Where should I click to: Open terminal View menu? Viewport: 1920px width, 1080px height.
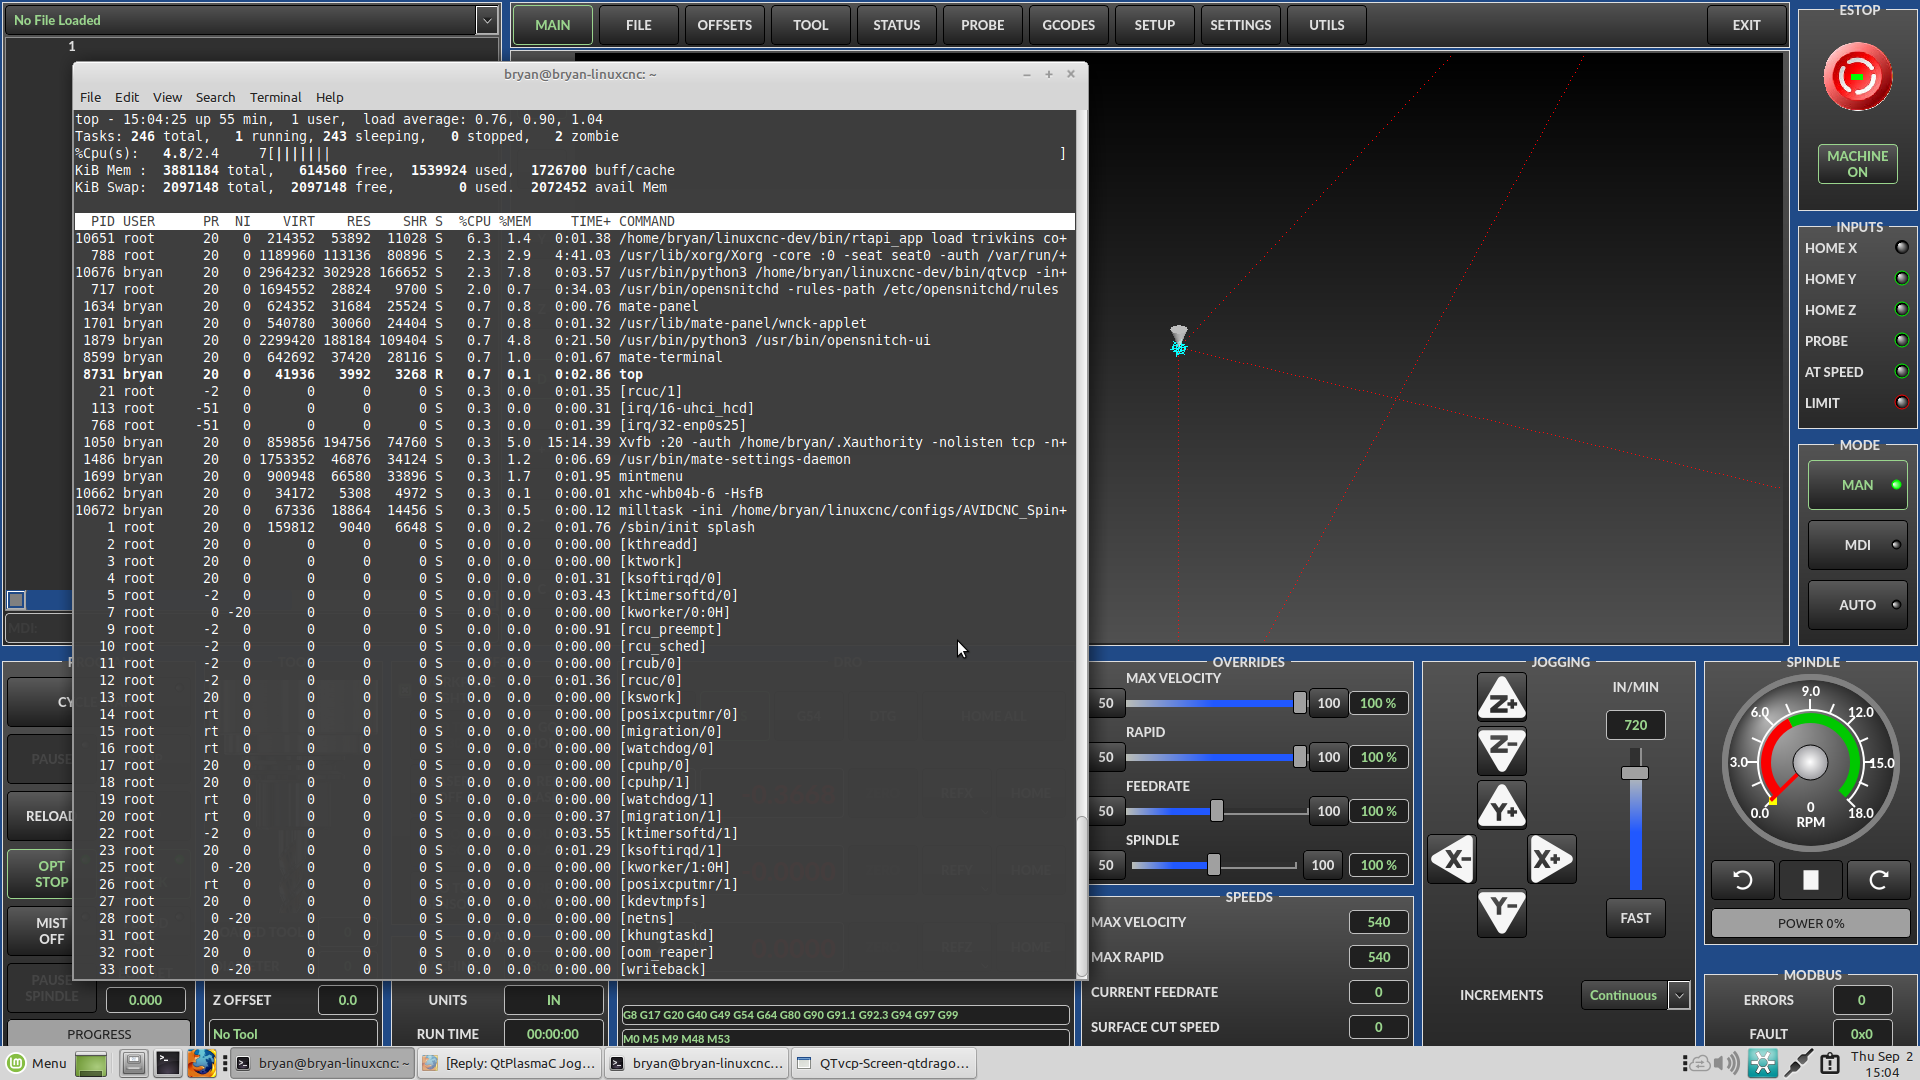(x=167, y=97)
